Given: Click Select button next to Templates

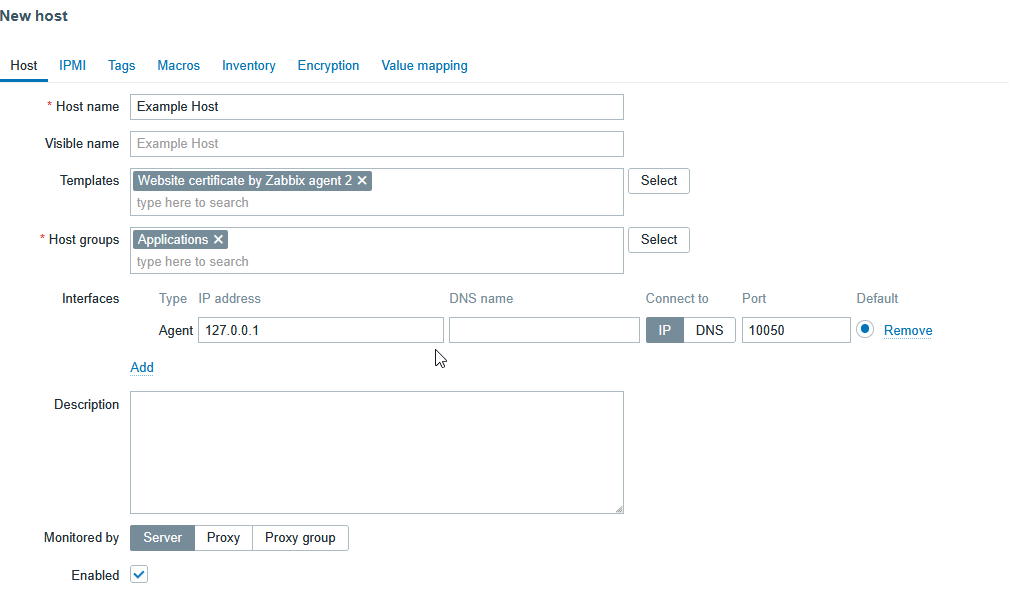Looking at the screenshot, I should tap(659, 181).
